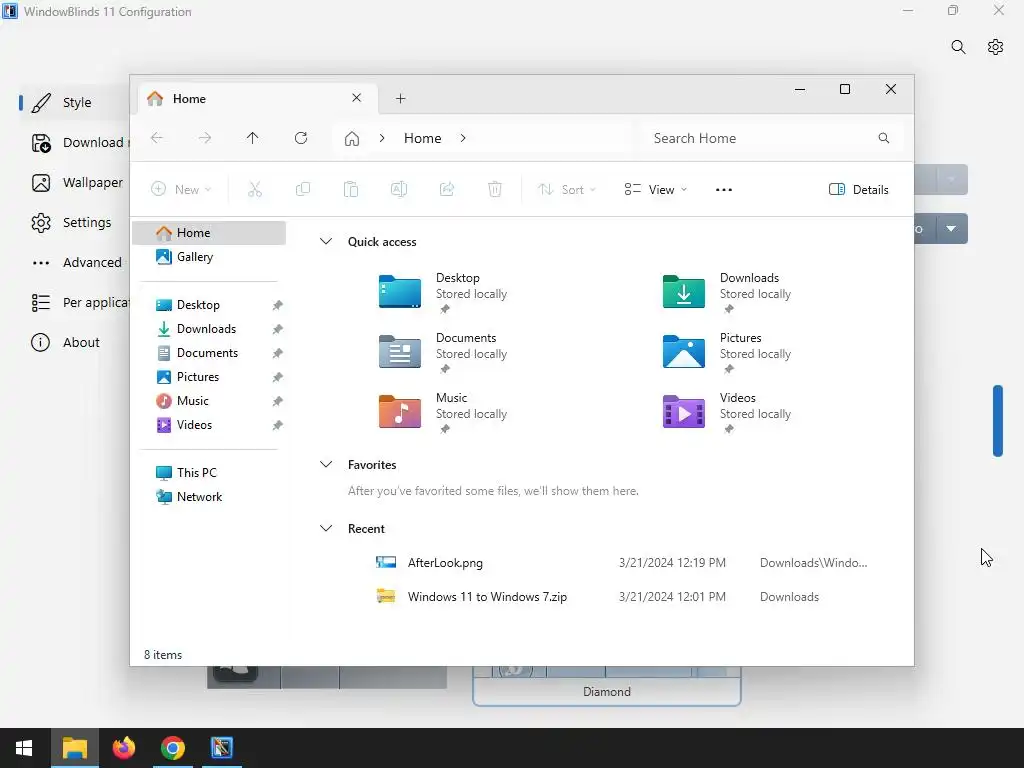Open Wallpaper section in WindowBlinds
This screenshot has width=1024, height=768.
tap(77, 183)
